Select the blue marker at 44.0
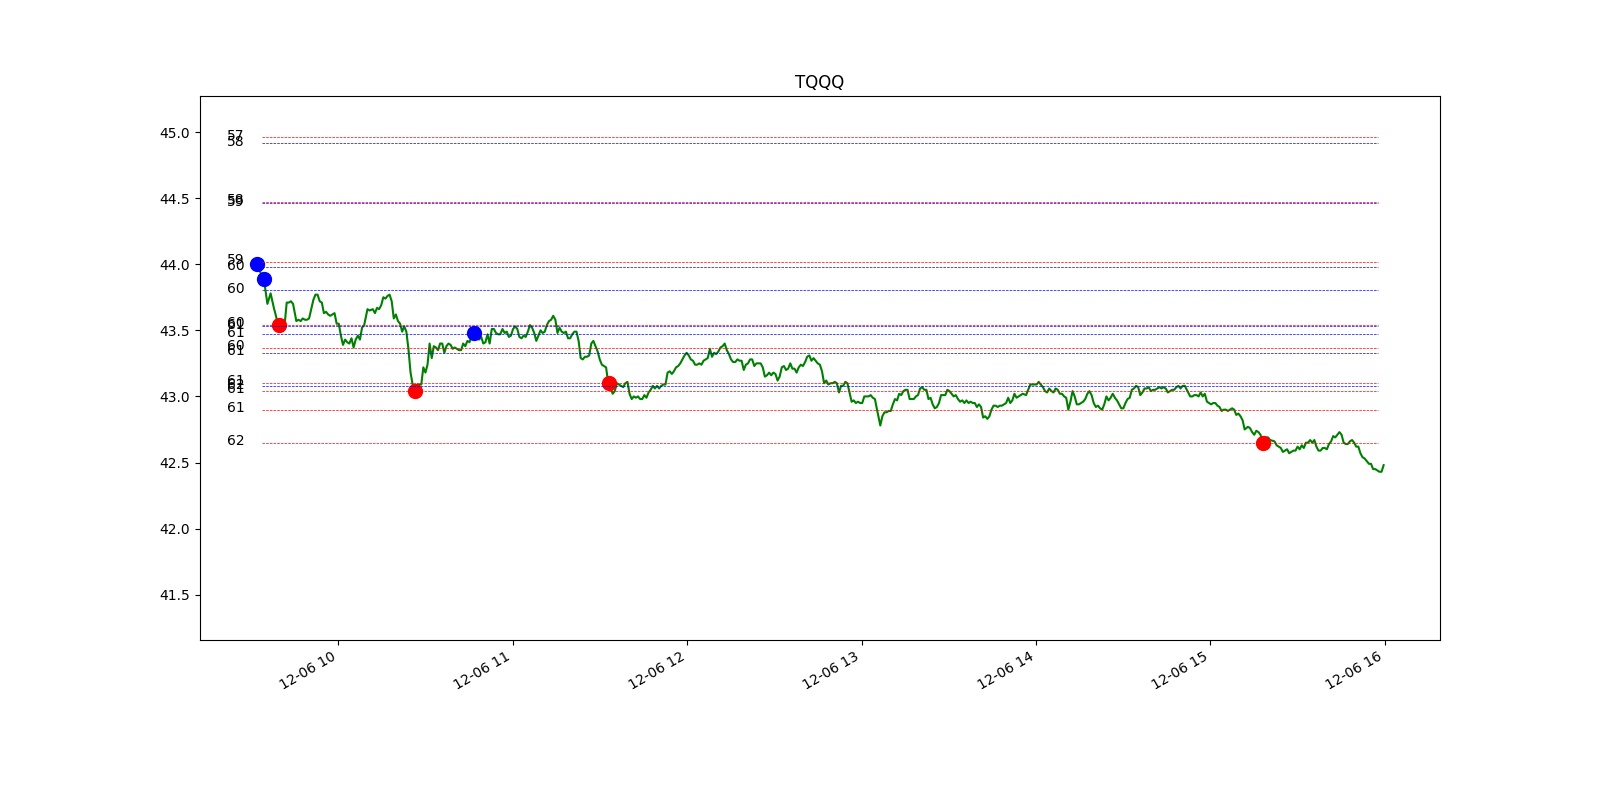Image resolution: width=1600 pixels, height=800 pixels. tap(257, 265)
